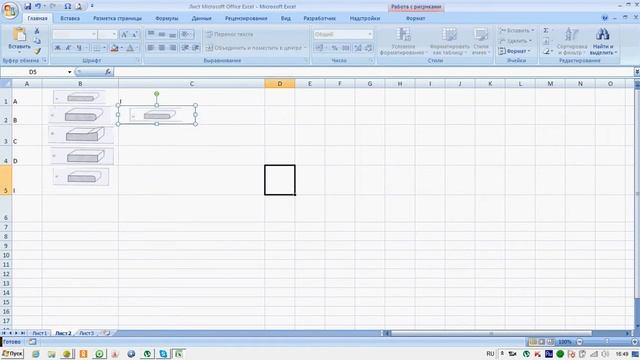Decrease the cell indent
This screenshot has height=360, width=640.
tap(185, 48)
